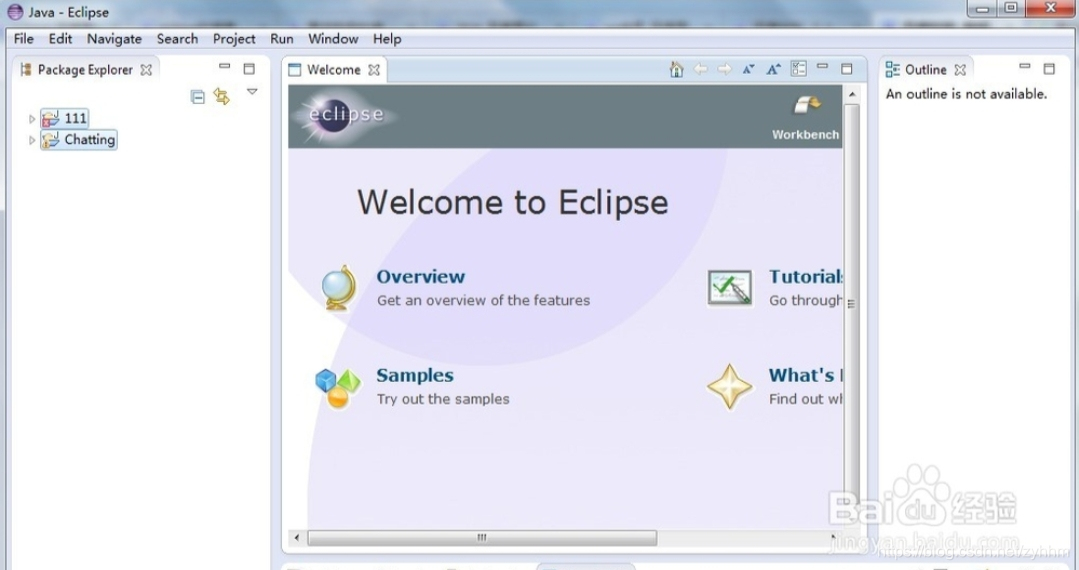The width and height of the screenshot is (1079, 570).
Task: Open the Window menu
Action: pos(333,39)
